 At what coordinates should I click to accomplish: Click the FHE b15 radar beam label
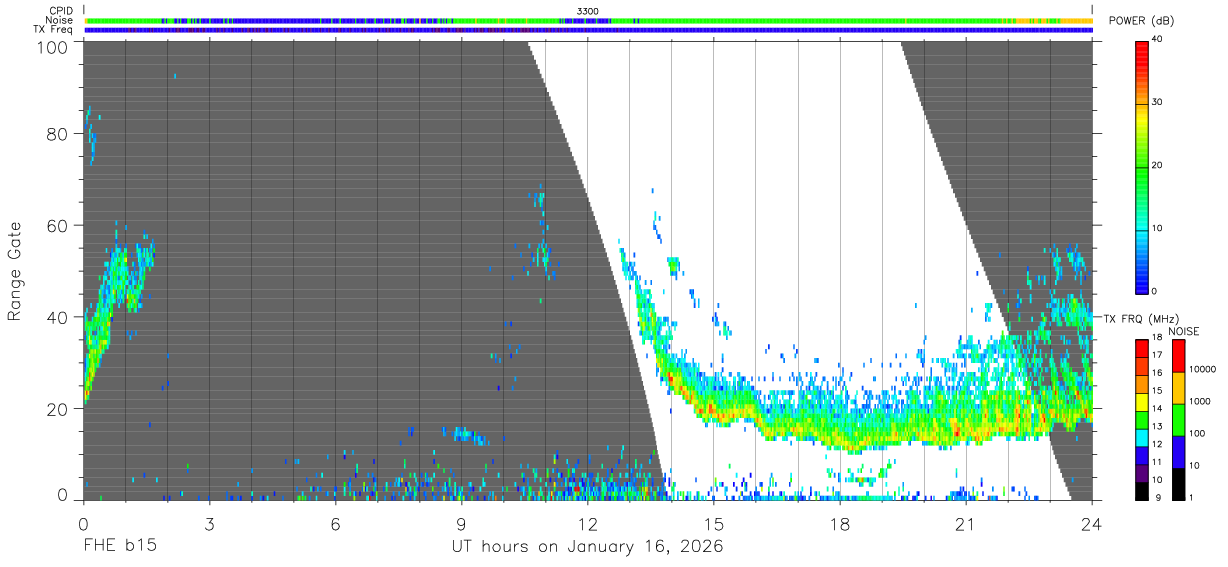tap(120, 547)
